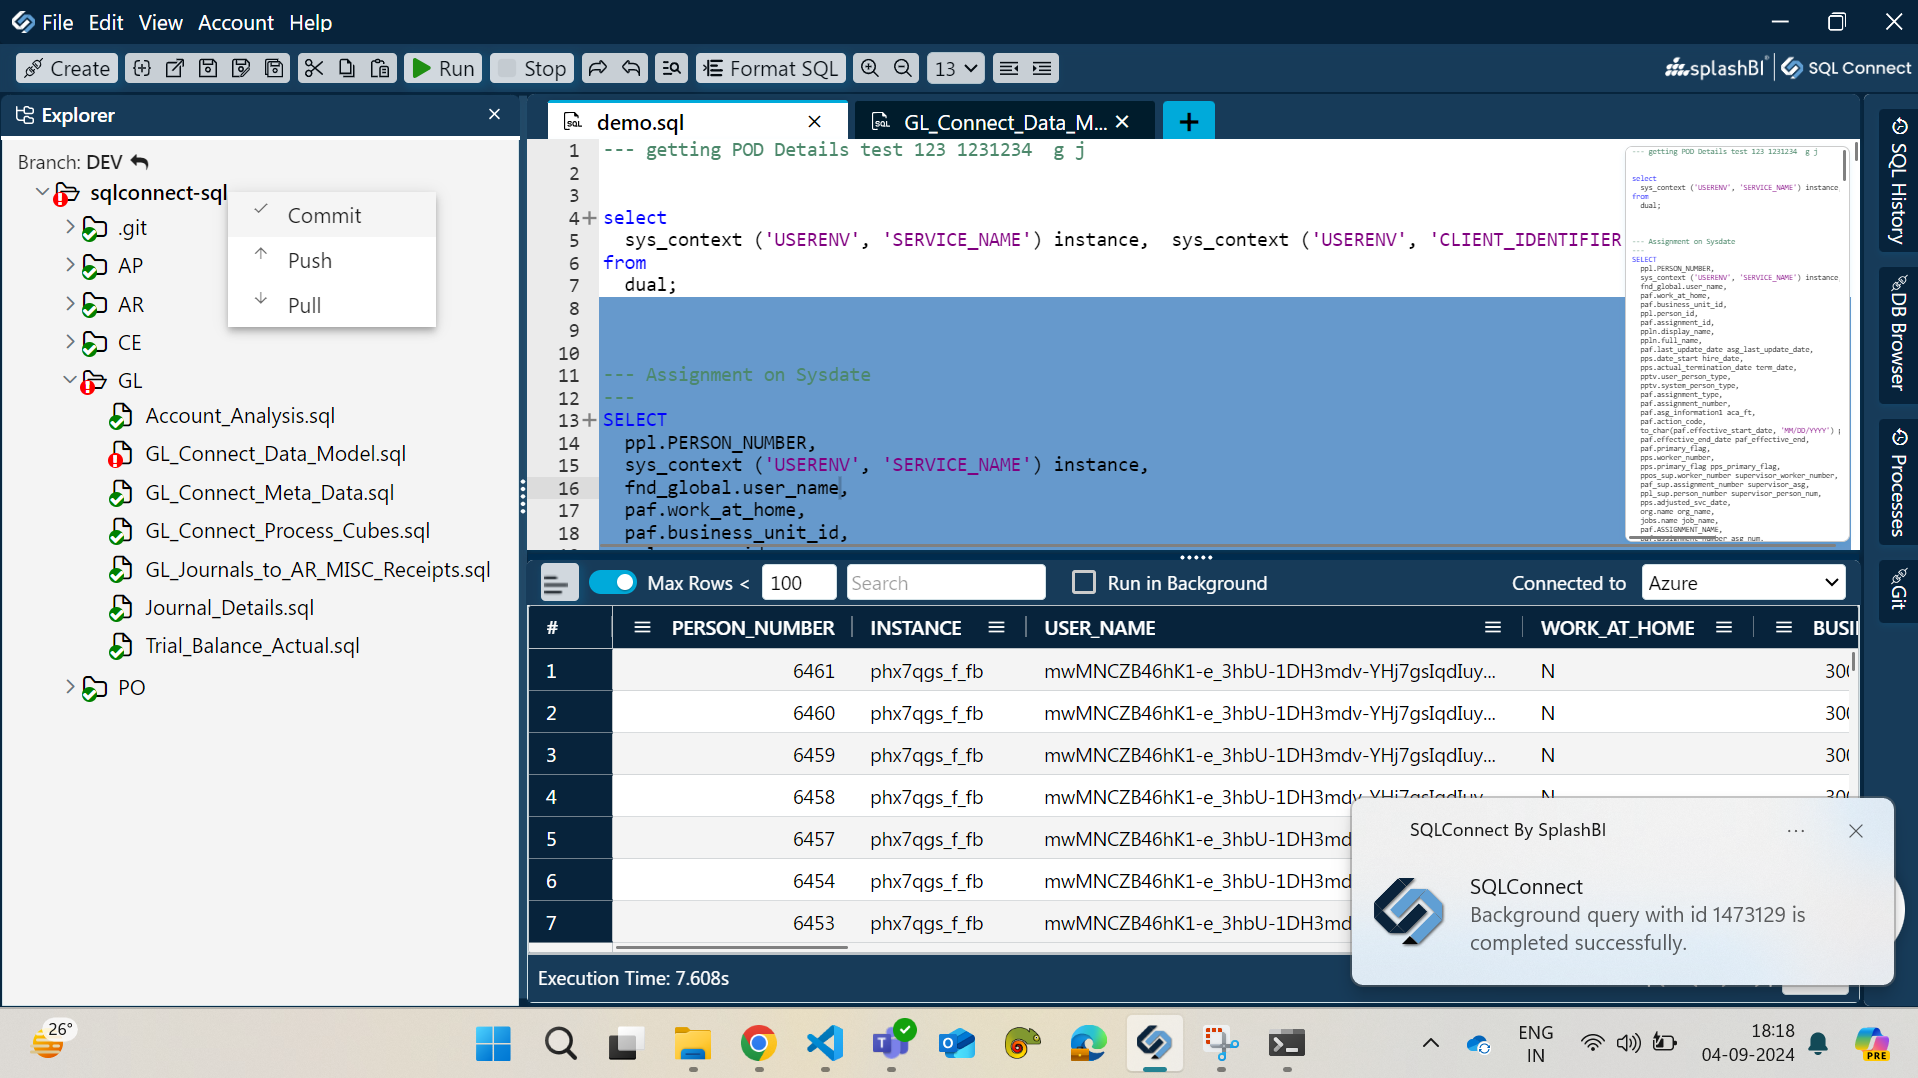Click the Search field in results panel
Viewport: 1918px width, 1078px height.
coord(945,581)
